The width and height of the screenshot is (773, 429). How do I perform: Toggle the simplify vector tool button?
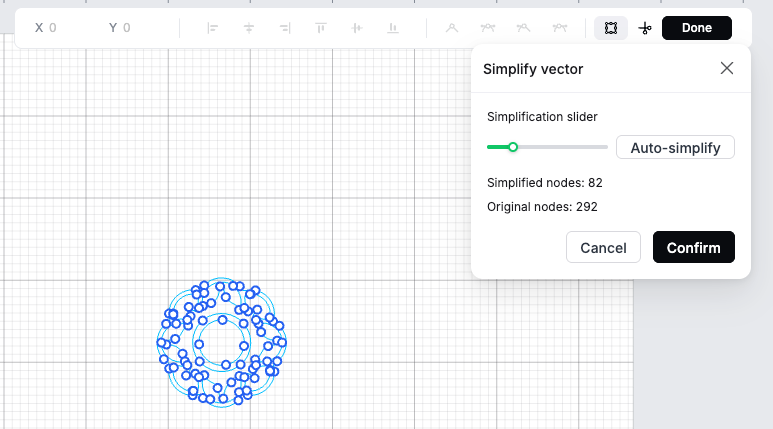click(x=611, y=28)
